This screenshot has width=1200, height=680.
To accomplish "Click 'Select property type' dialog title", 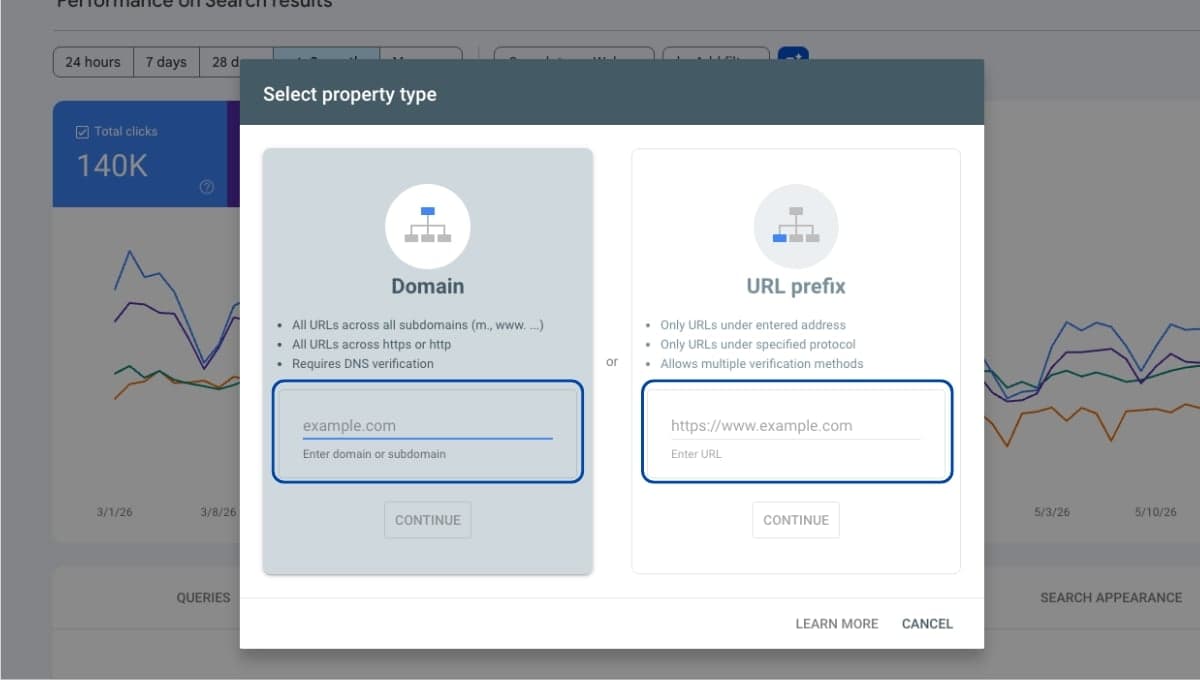I will click(x=350, y=95).
